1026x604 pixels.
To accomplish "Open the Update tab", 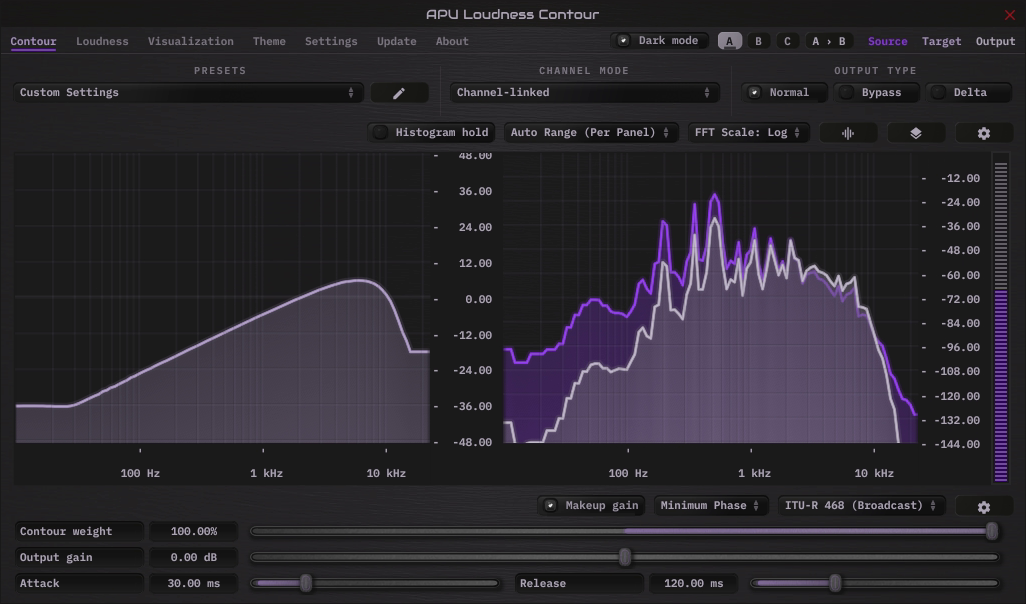I will click(397, 41).
